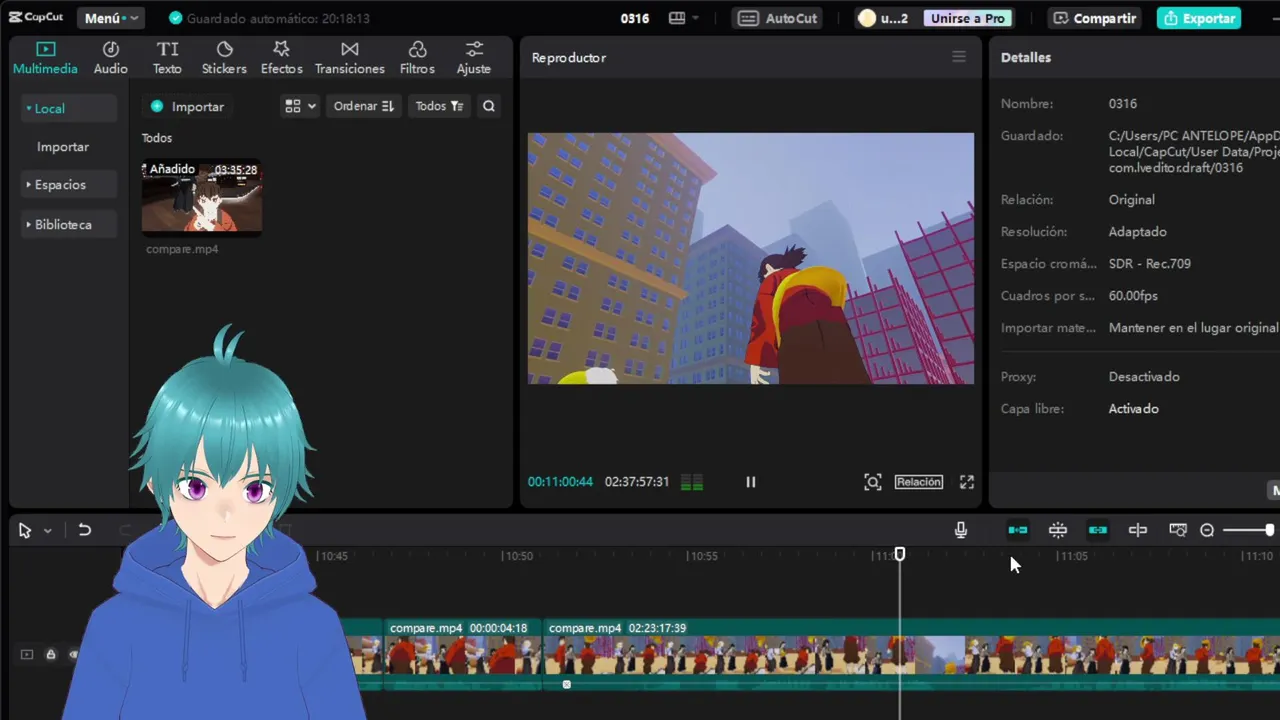Click the timeline playhead marker
Screen dimensions: 1280x720
tap(900, 554)
